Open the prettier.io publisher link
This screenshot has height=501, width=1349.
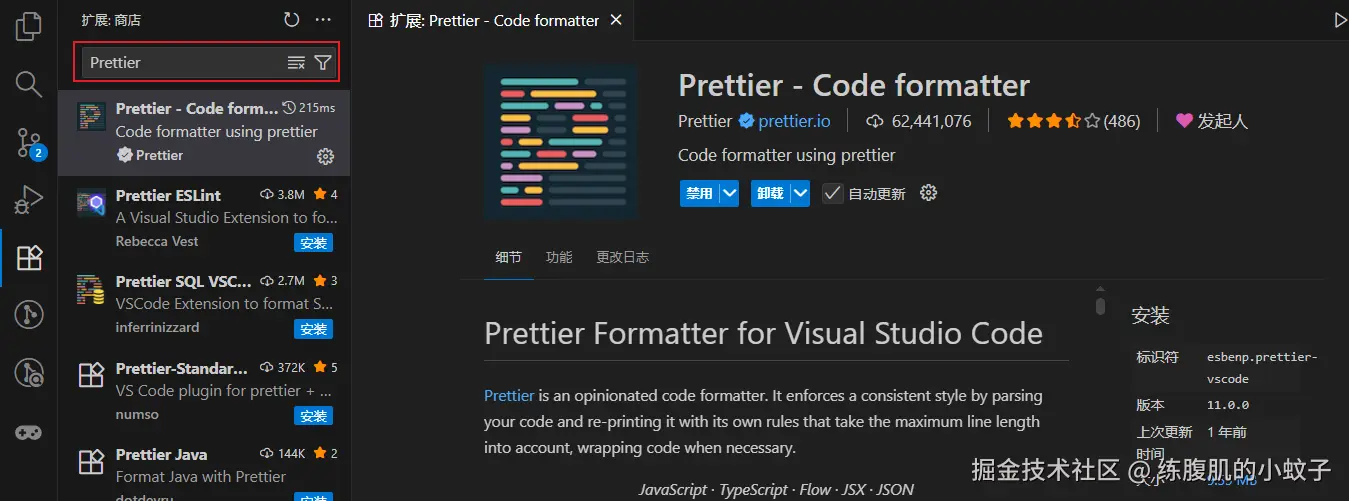[794, 121]
